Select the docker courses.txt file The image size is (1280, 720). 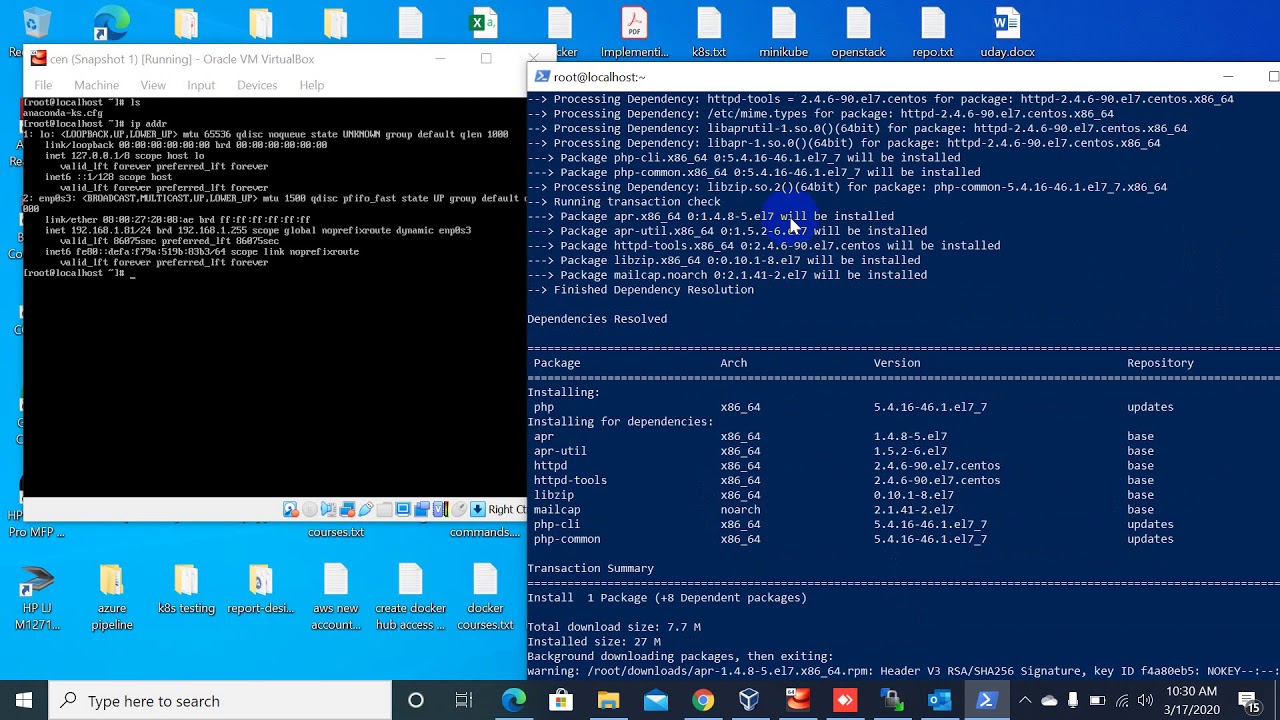[x=485, y=598]
